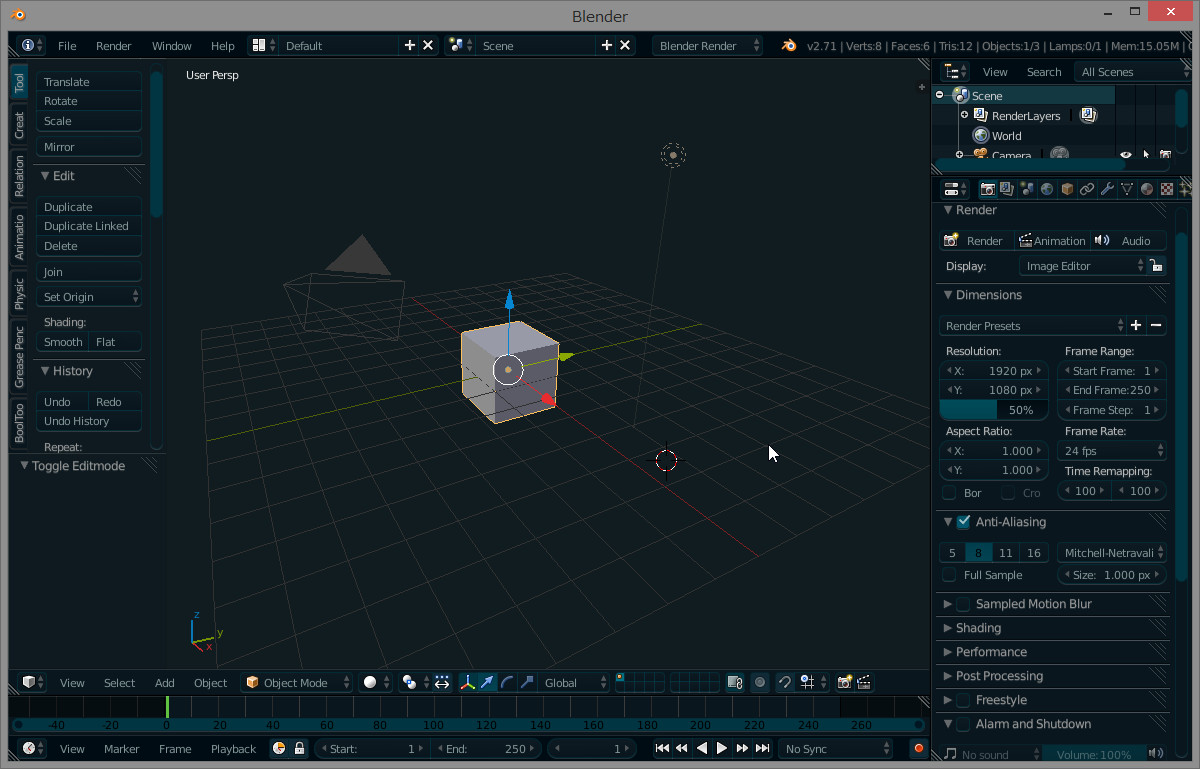Open the Texture properties tab (checker icon)
The image size is (1200, 769).
[1167, 189]
